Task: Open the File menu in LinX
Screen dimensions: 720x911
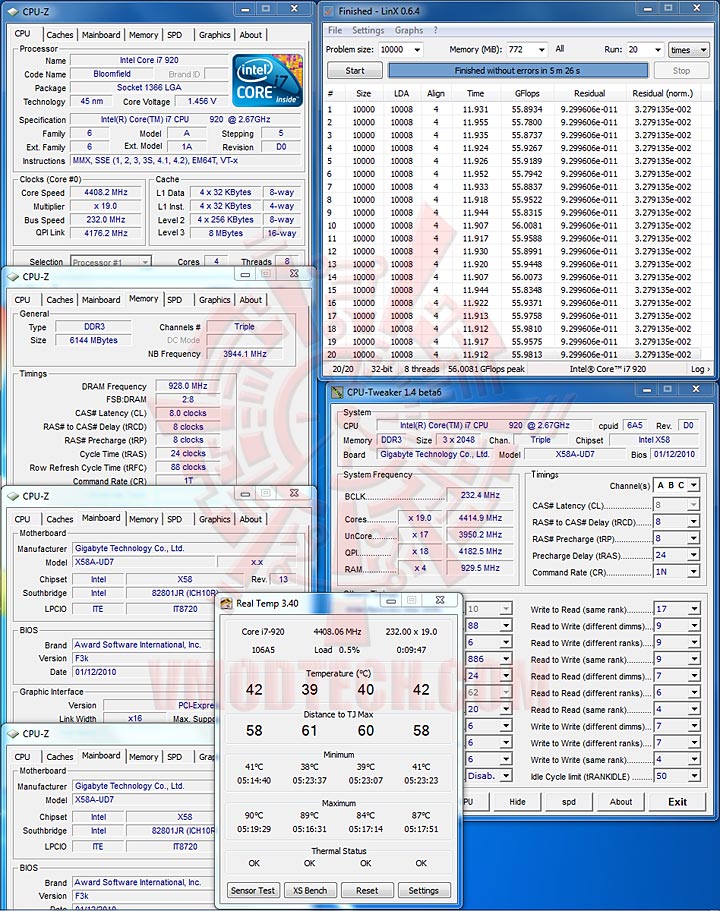Action: click(335, 30)
